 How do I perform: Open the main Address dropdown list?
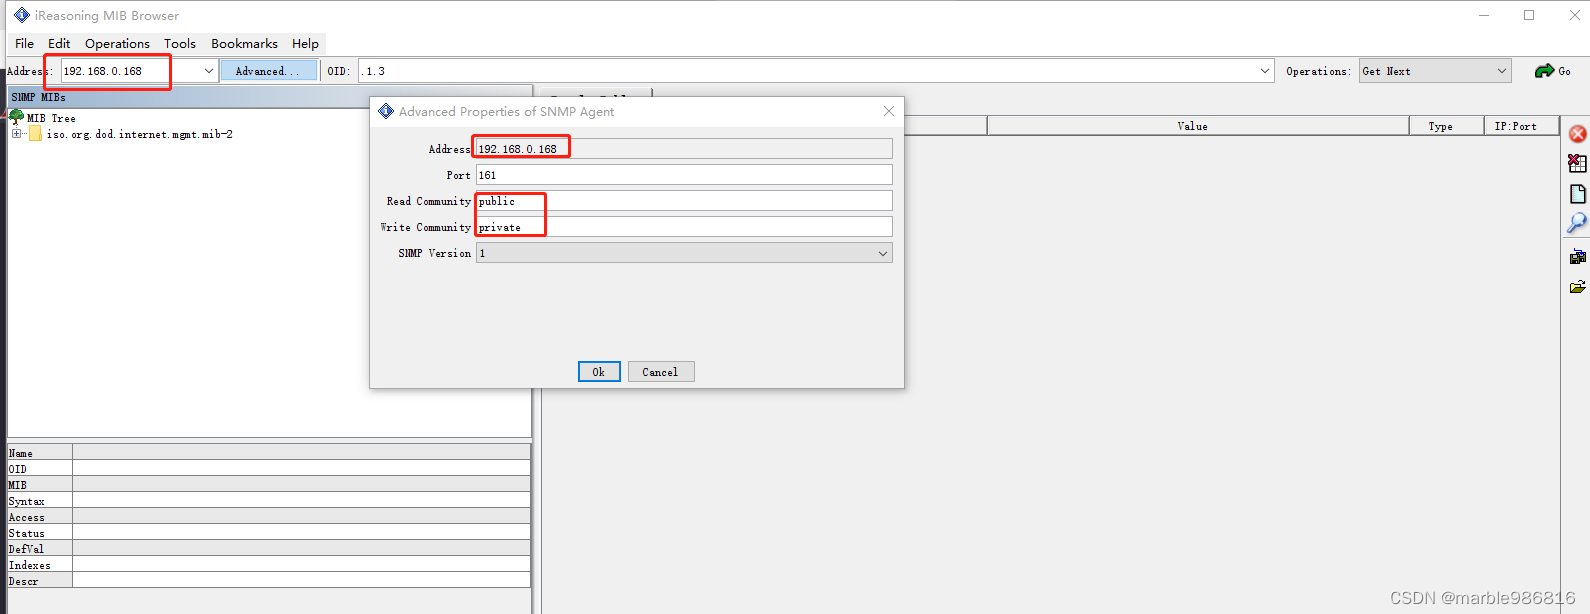pyautogui.click(x=208, y=71)
